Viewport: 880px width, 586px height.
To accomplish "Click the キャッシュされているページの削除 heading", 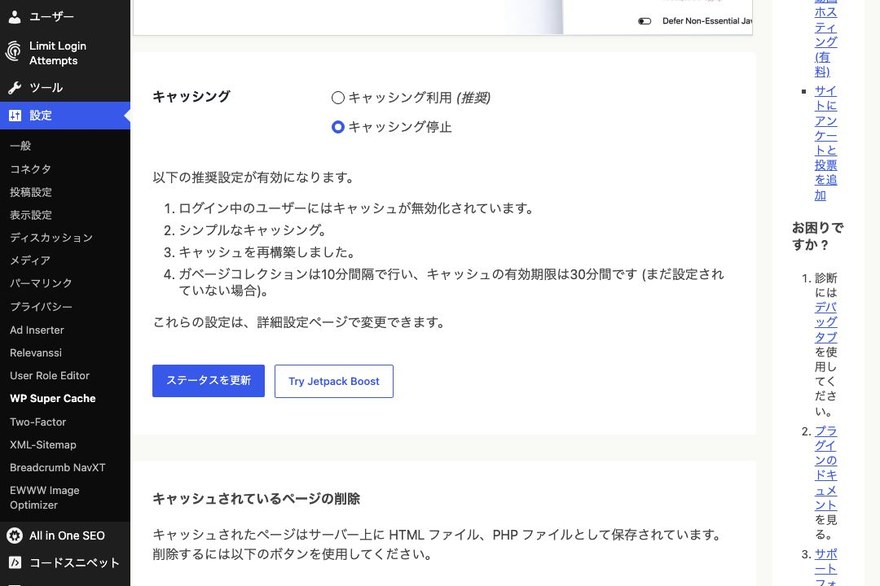I will (256, 499).
